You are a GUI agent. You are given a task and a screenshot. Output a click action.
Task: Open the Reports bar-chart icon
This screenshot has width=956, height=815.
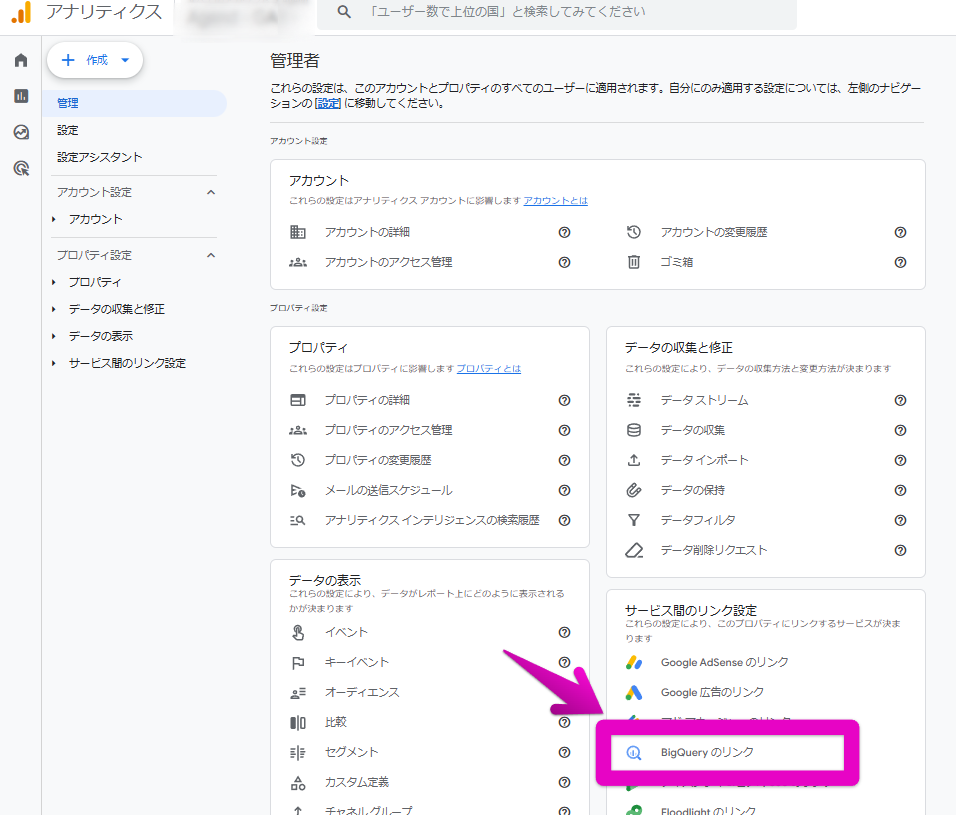pyautogui.click(x=21, y=96)
